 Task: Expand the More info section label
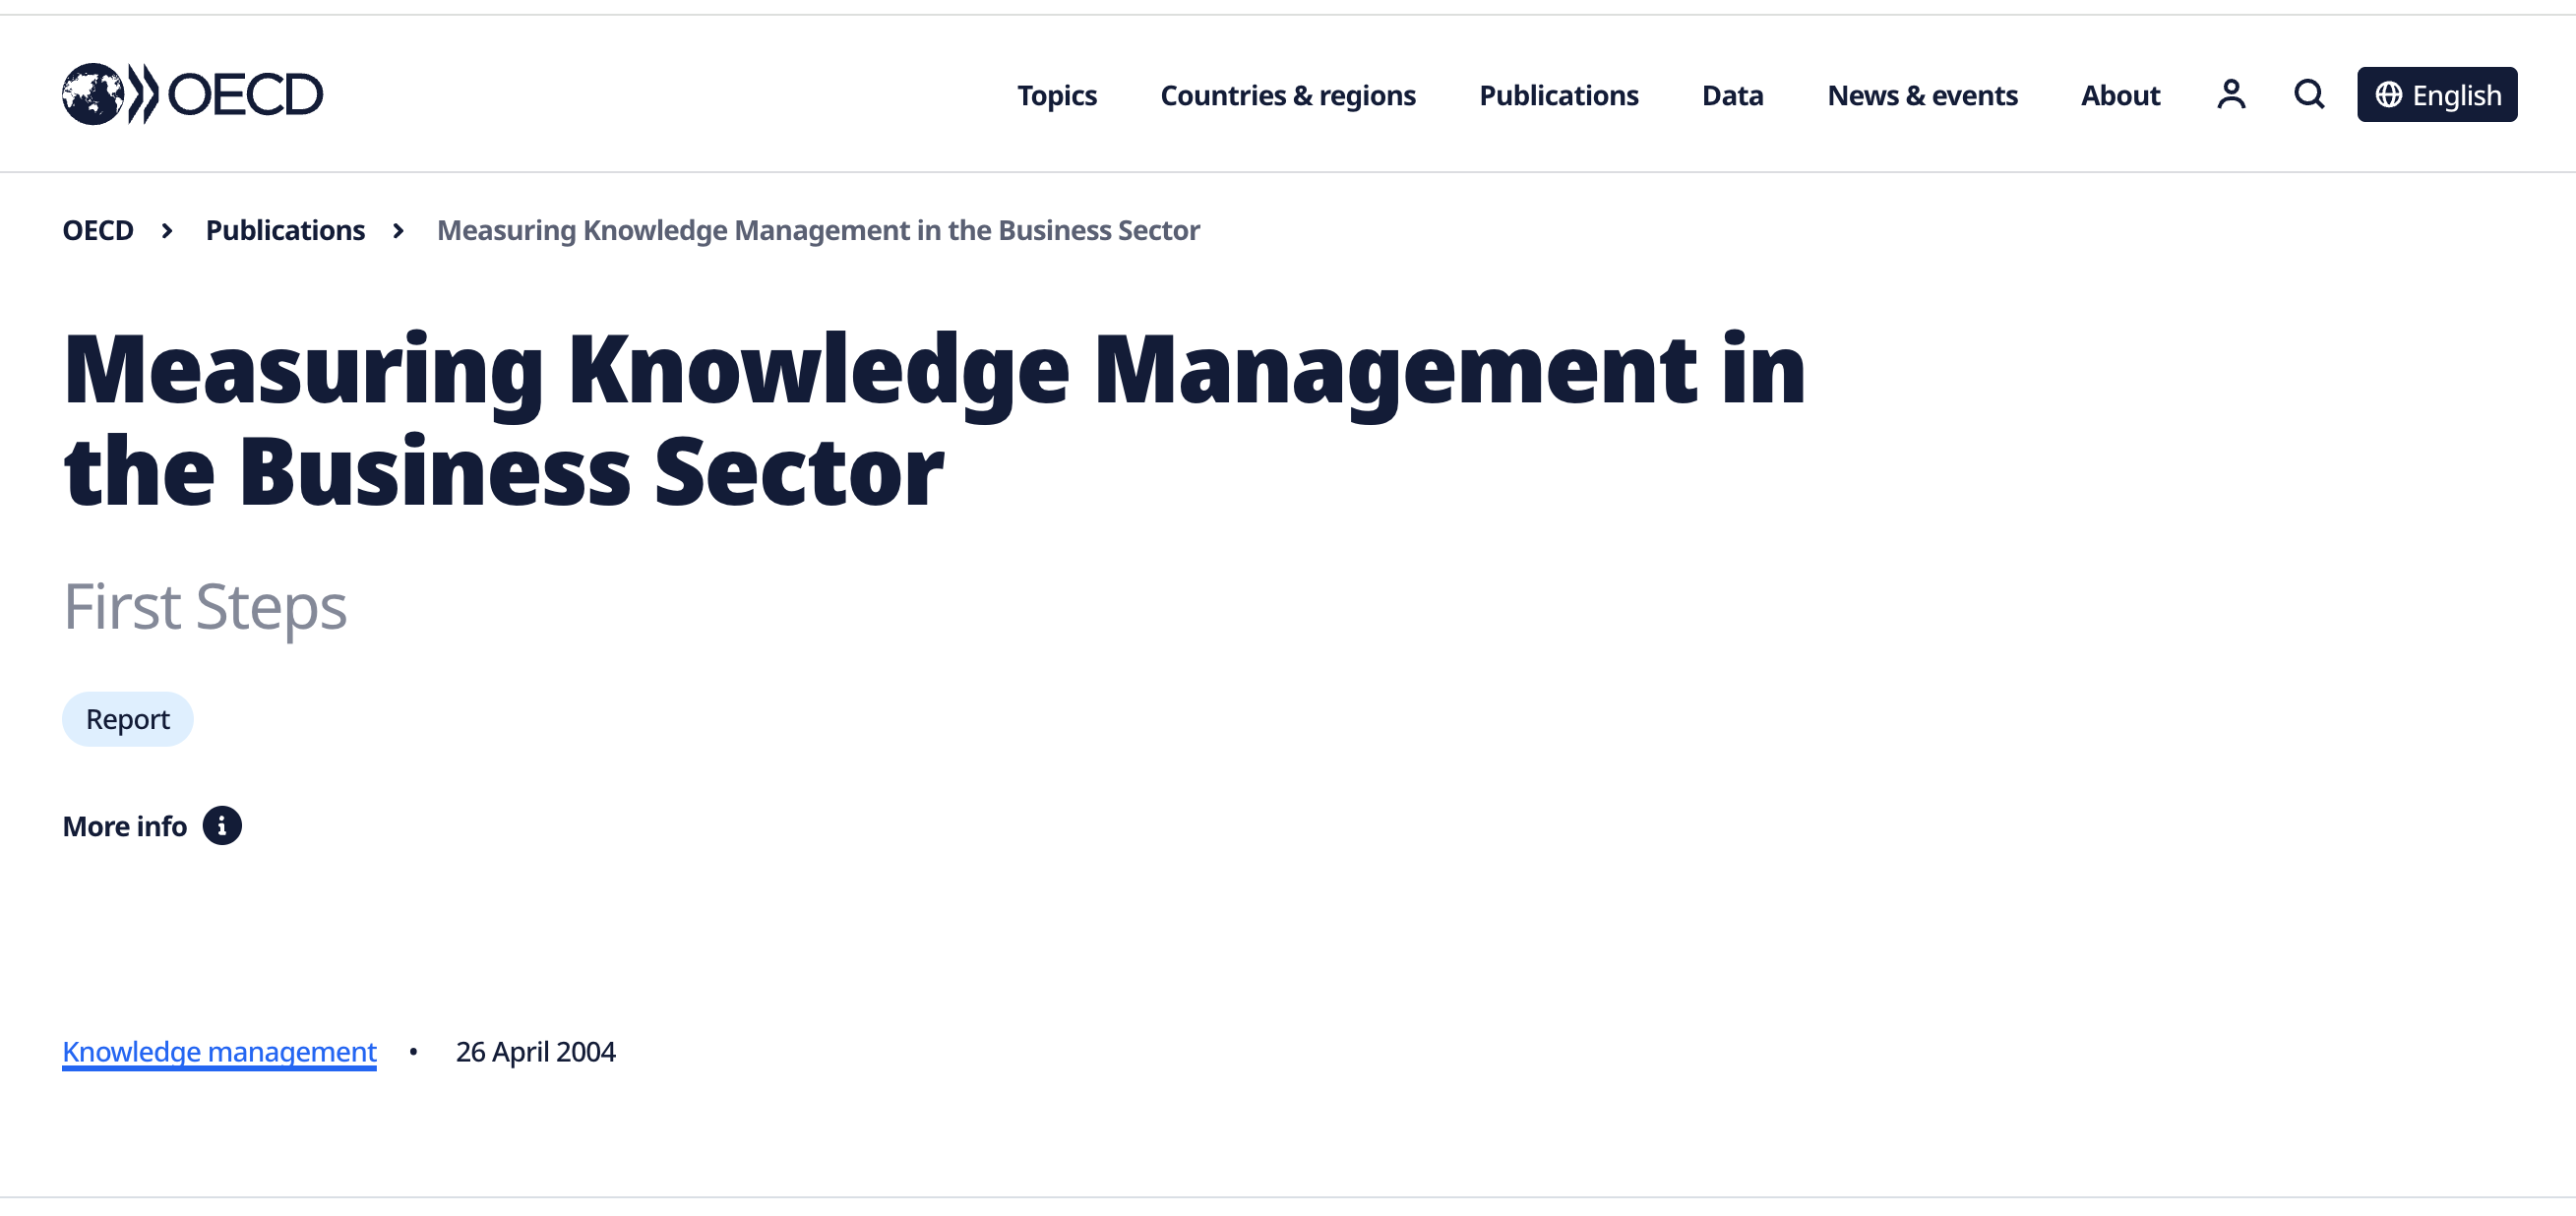click(125, 826)
